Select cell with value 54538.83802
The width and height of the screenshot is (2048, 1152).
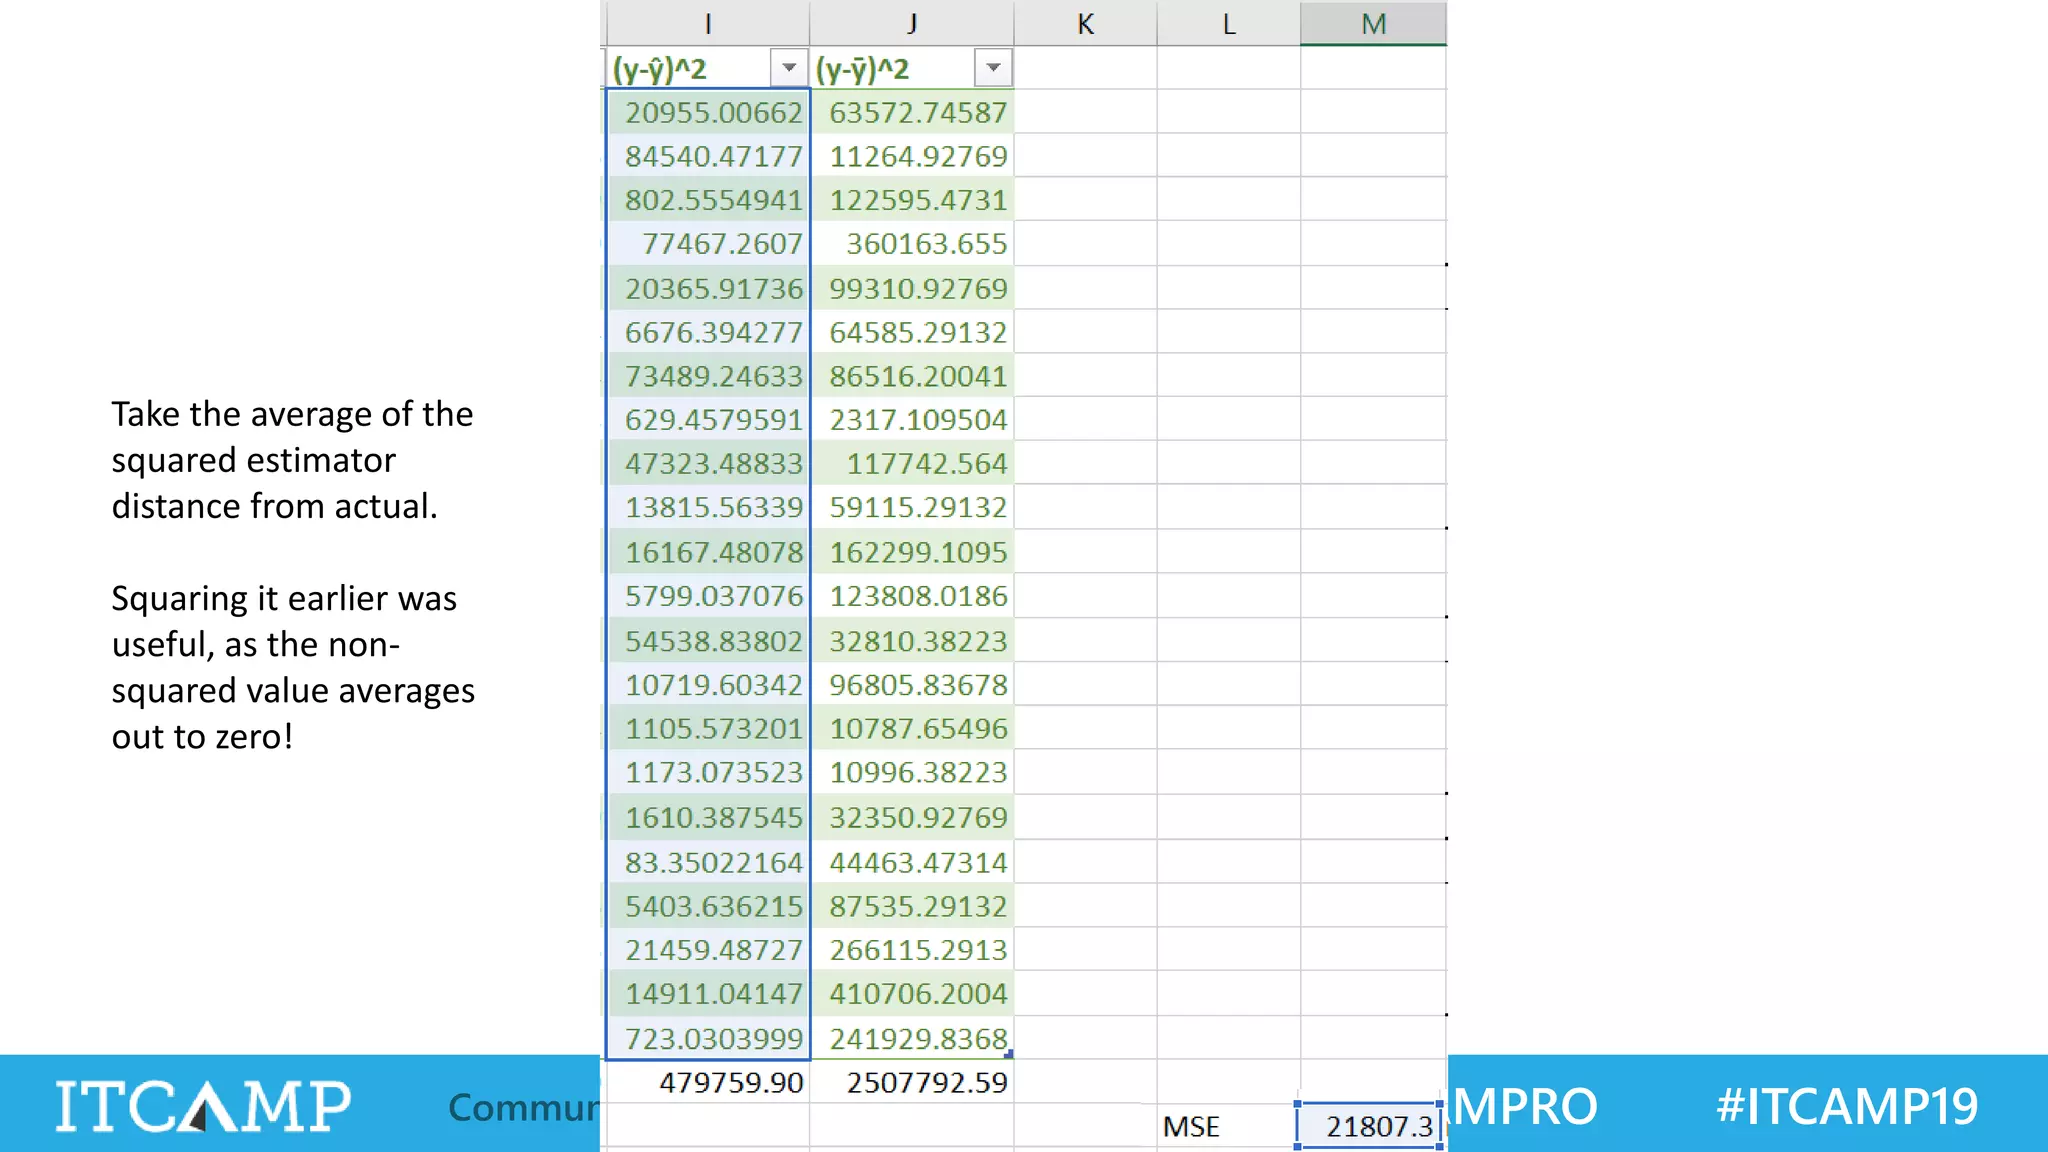pyautogui.click(x=708, y=641)
